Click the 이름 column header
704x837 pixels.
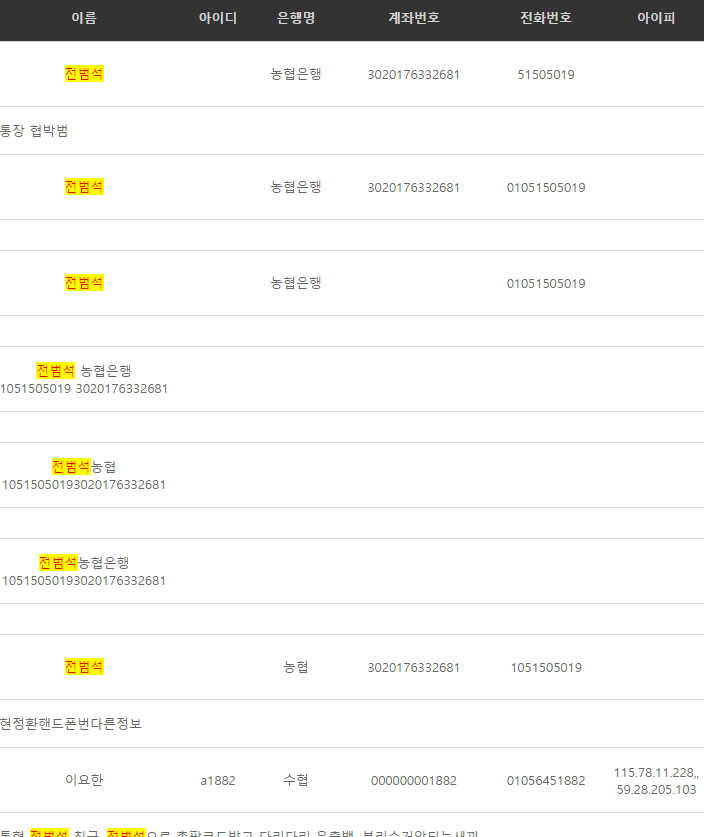[x=84, y=18]
